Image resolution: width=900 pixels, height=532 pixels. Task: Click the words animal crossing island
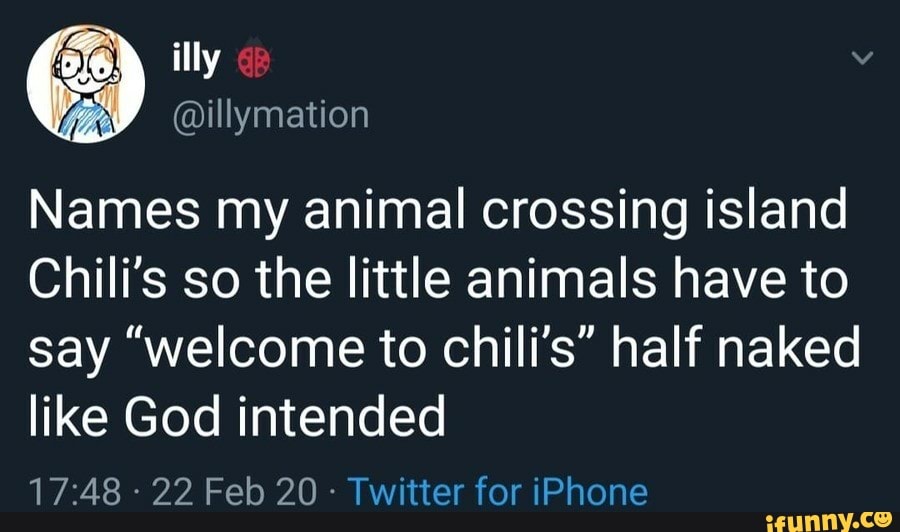(575, 211)
